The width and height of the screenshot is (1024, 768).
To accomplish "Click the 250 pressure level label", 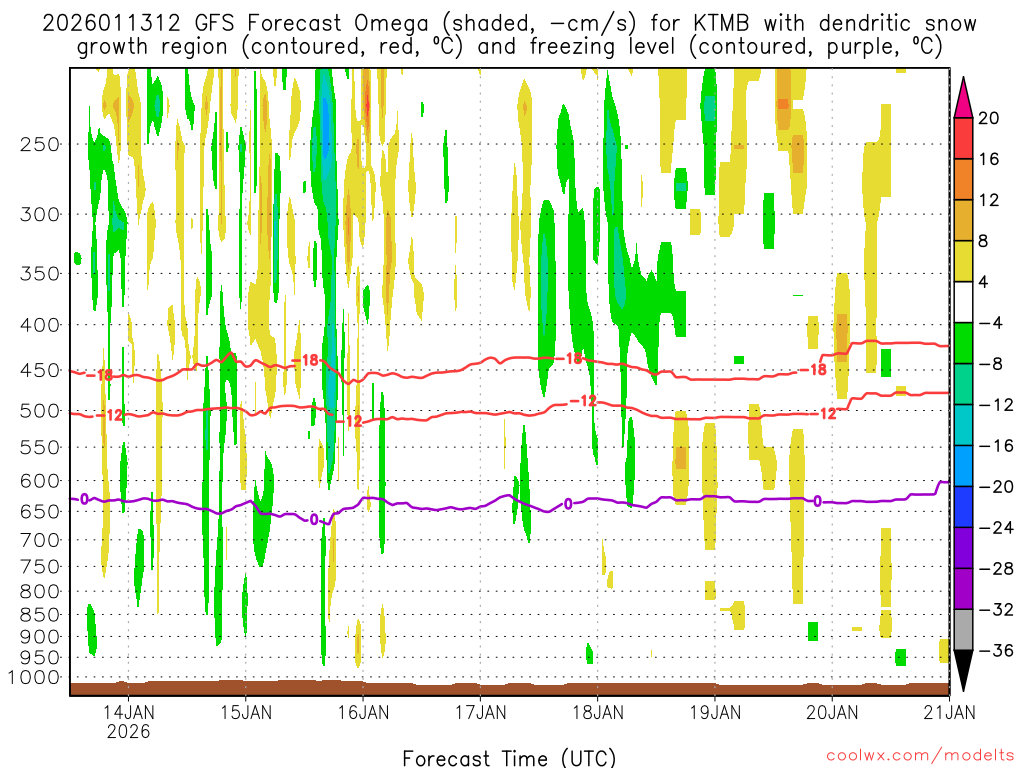I will tap(39, 144).
